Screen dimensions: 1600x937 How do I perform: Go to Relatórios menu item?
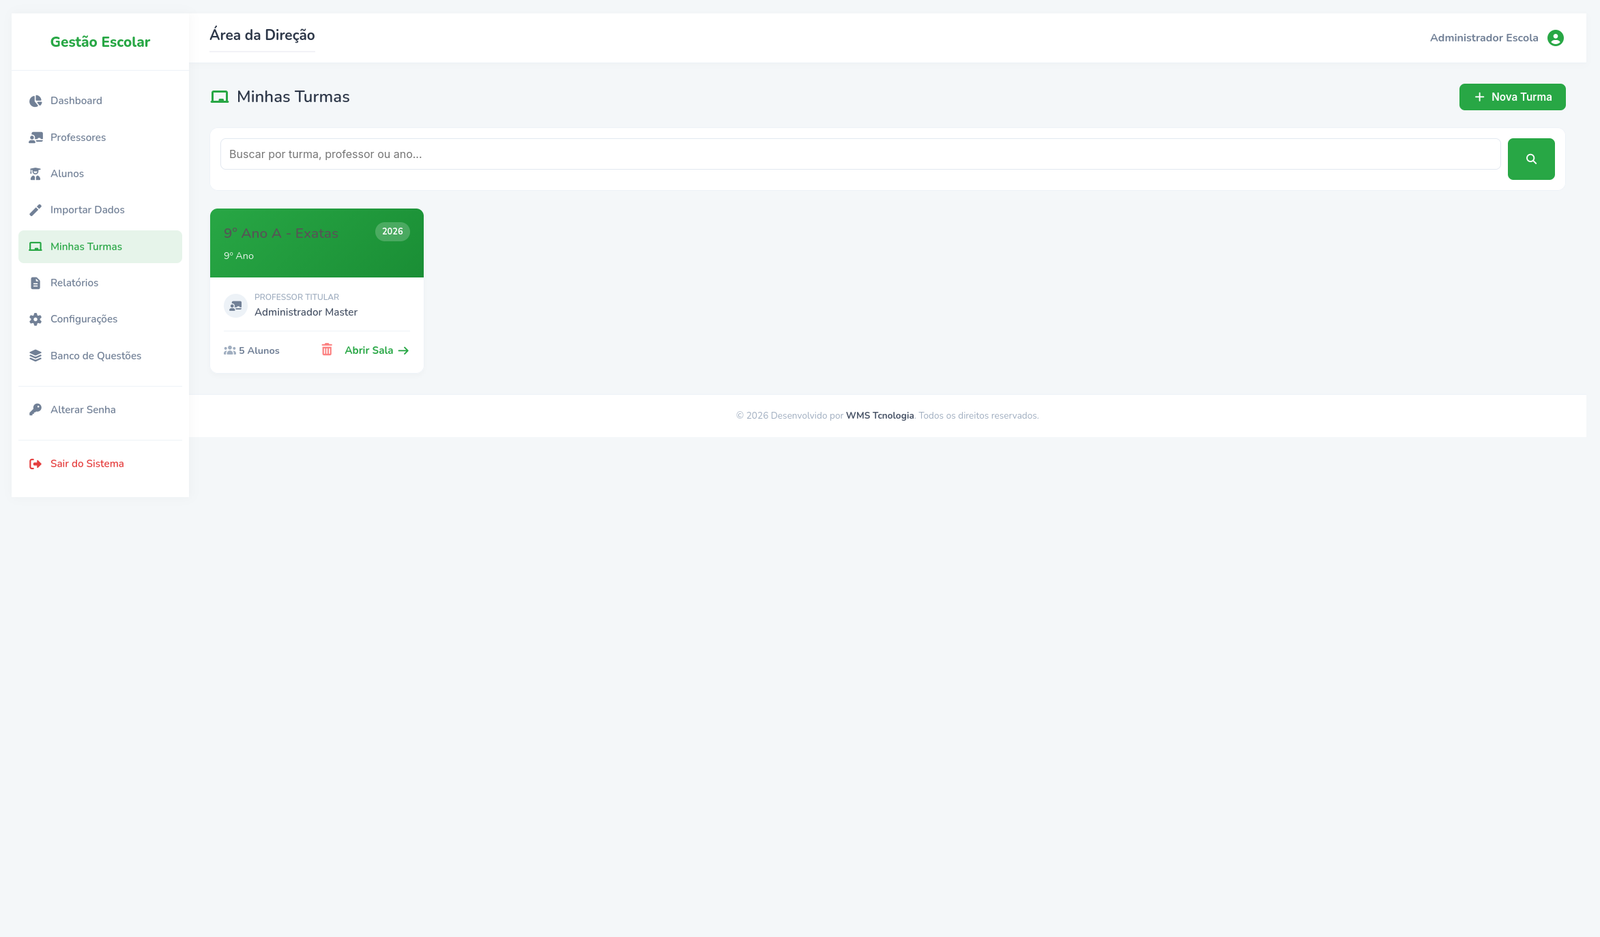pos(75,283)
